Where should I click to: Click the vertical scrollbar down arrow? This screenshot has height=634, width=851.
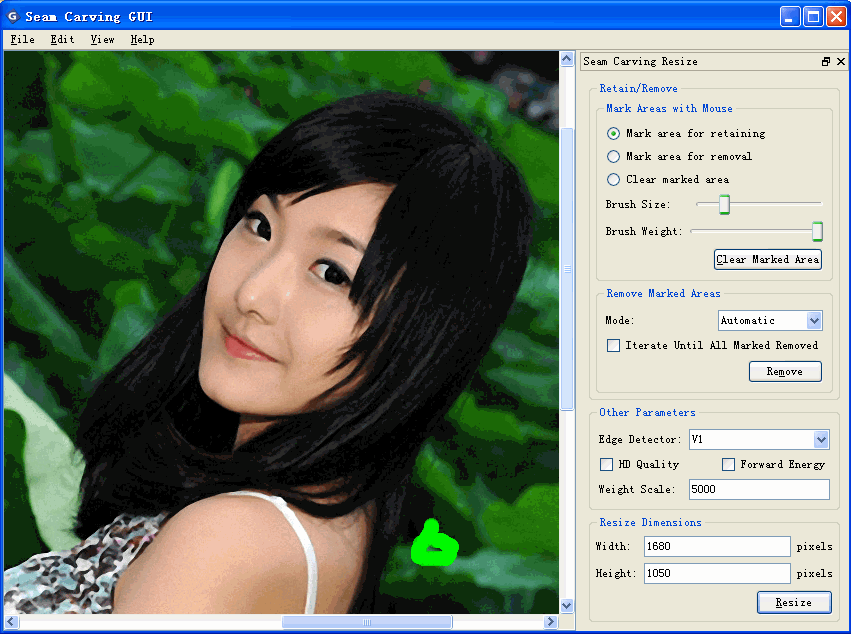(567, 606)
